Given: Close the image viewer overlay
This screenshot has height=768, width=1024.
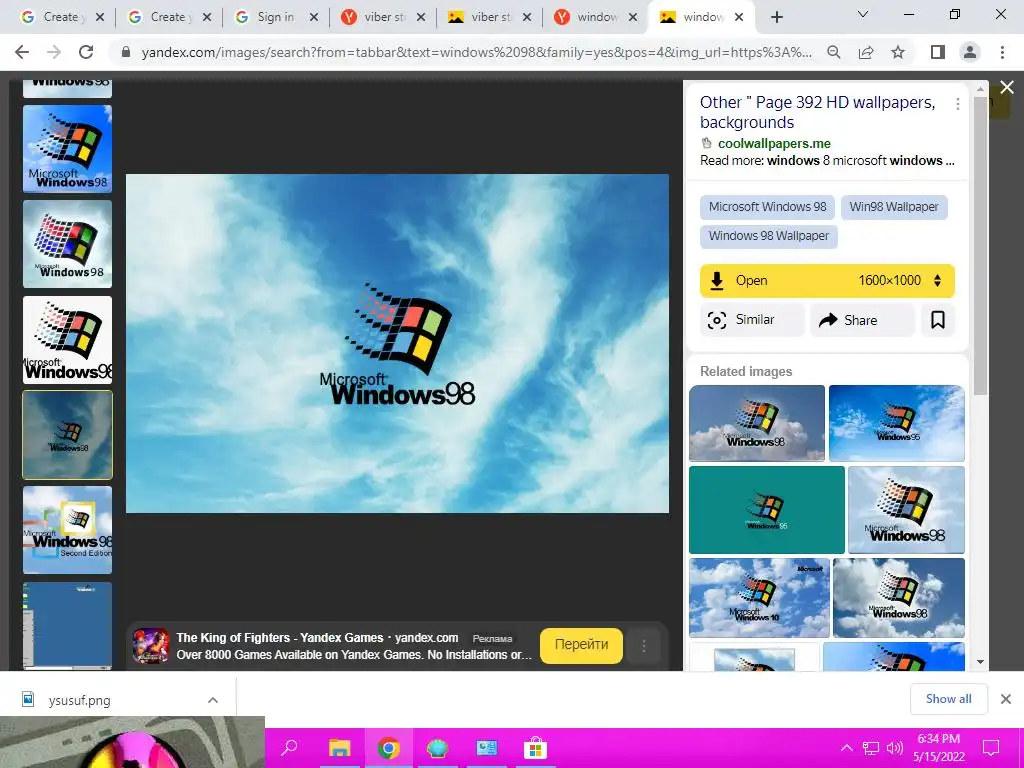Looking at the screenshot, I should coord(1006,88).
